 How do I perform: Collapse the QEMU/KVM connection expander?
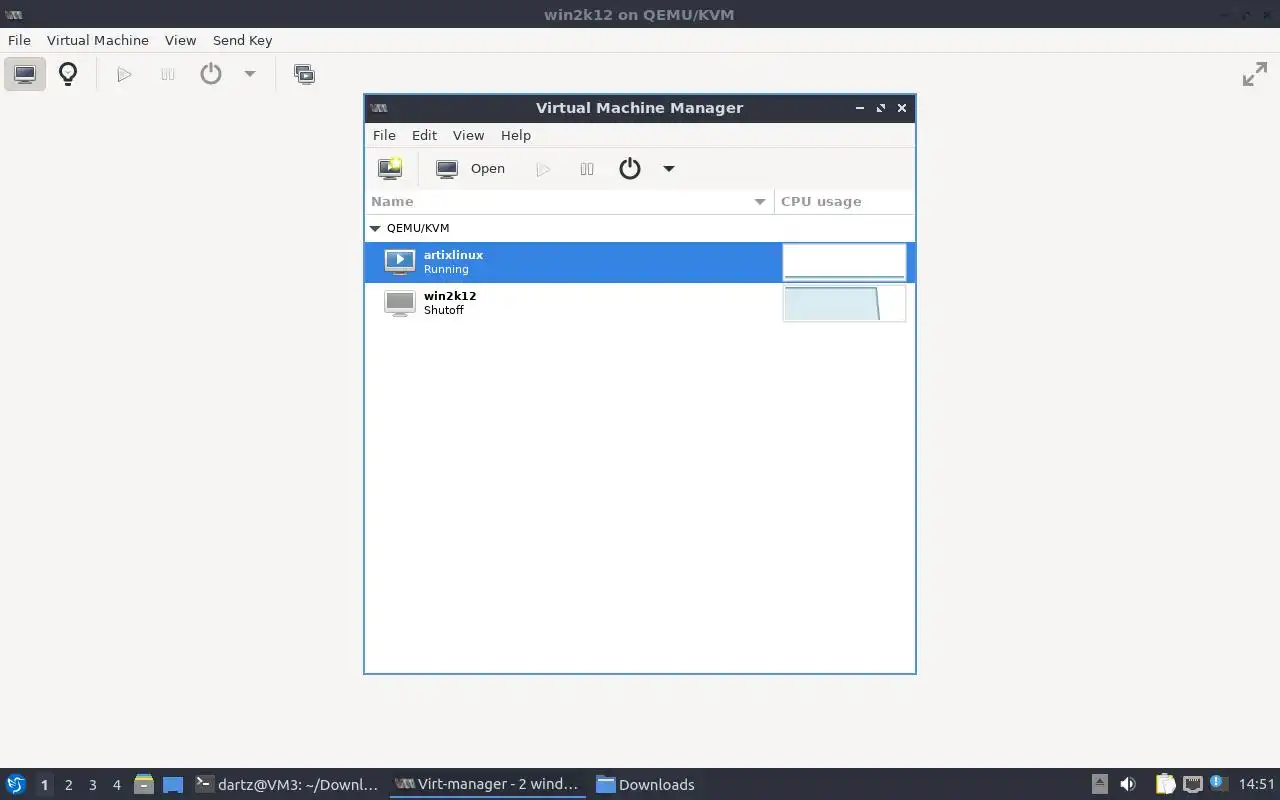click(376, 228)
